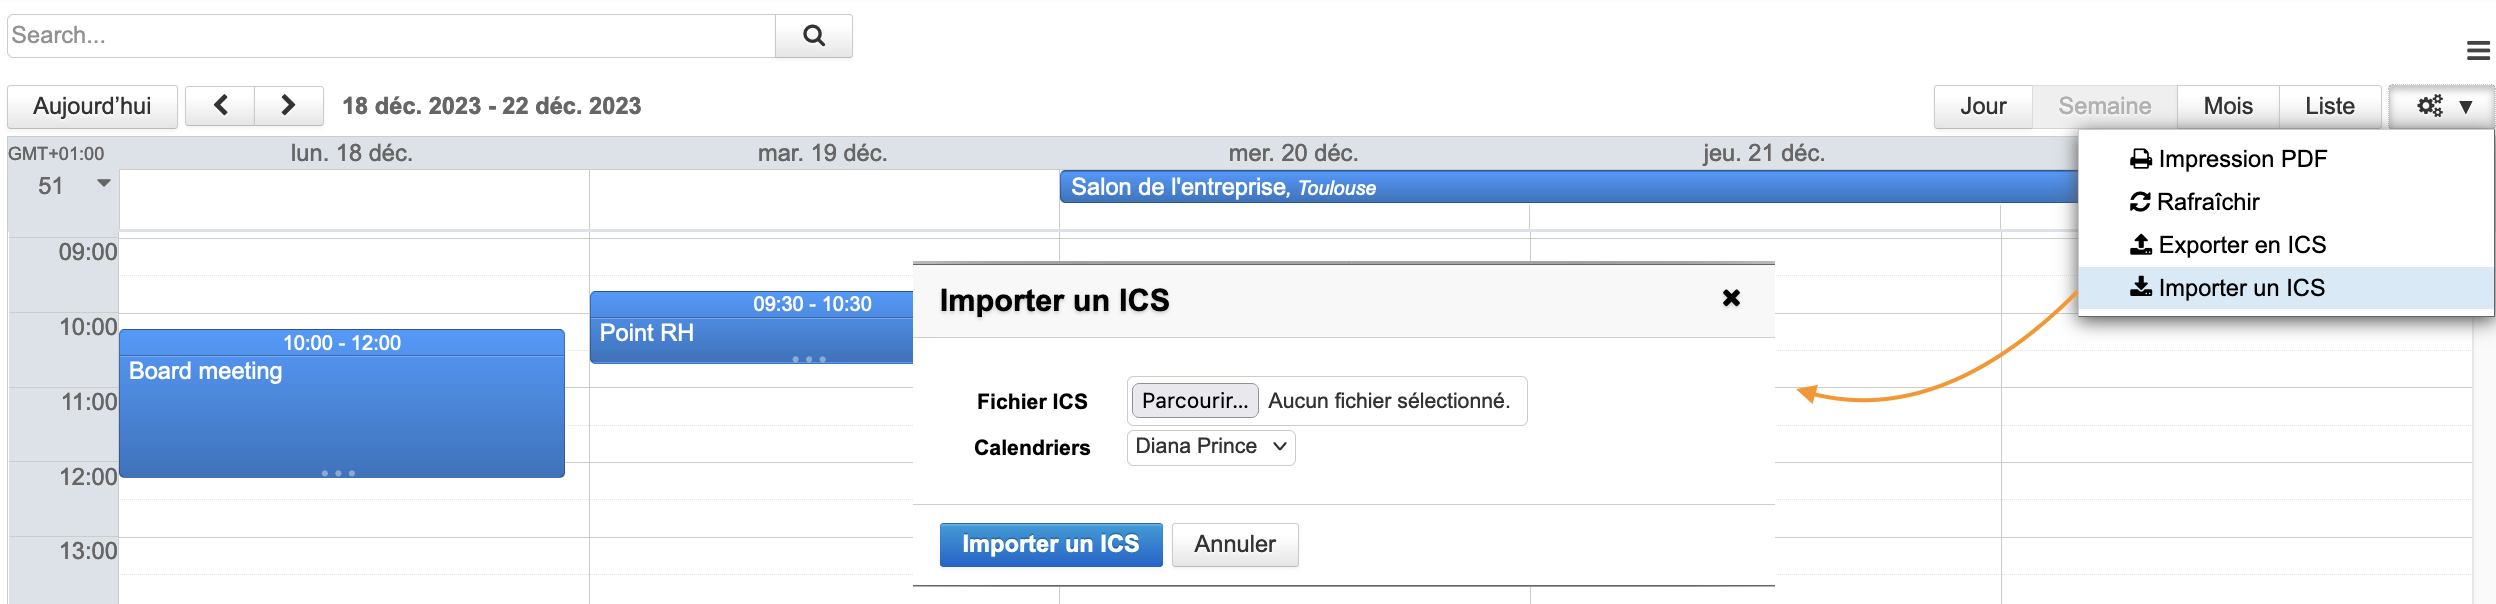2496x604 pixels.
Task: Switch to Liste view
Action: point(2329,106)
